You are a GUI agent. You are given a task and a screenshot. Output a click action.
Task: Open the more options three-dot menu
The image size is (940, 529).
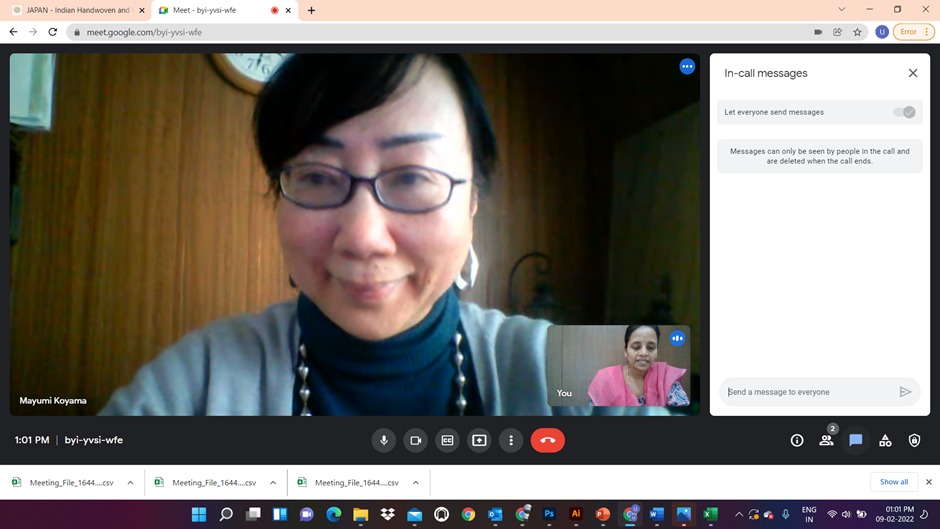pyautogui.click(x=511, y=440)
